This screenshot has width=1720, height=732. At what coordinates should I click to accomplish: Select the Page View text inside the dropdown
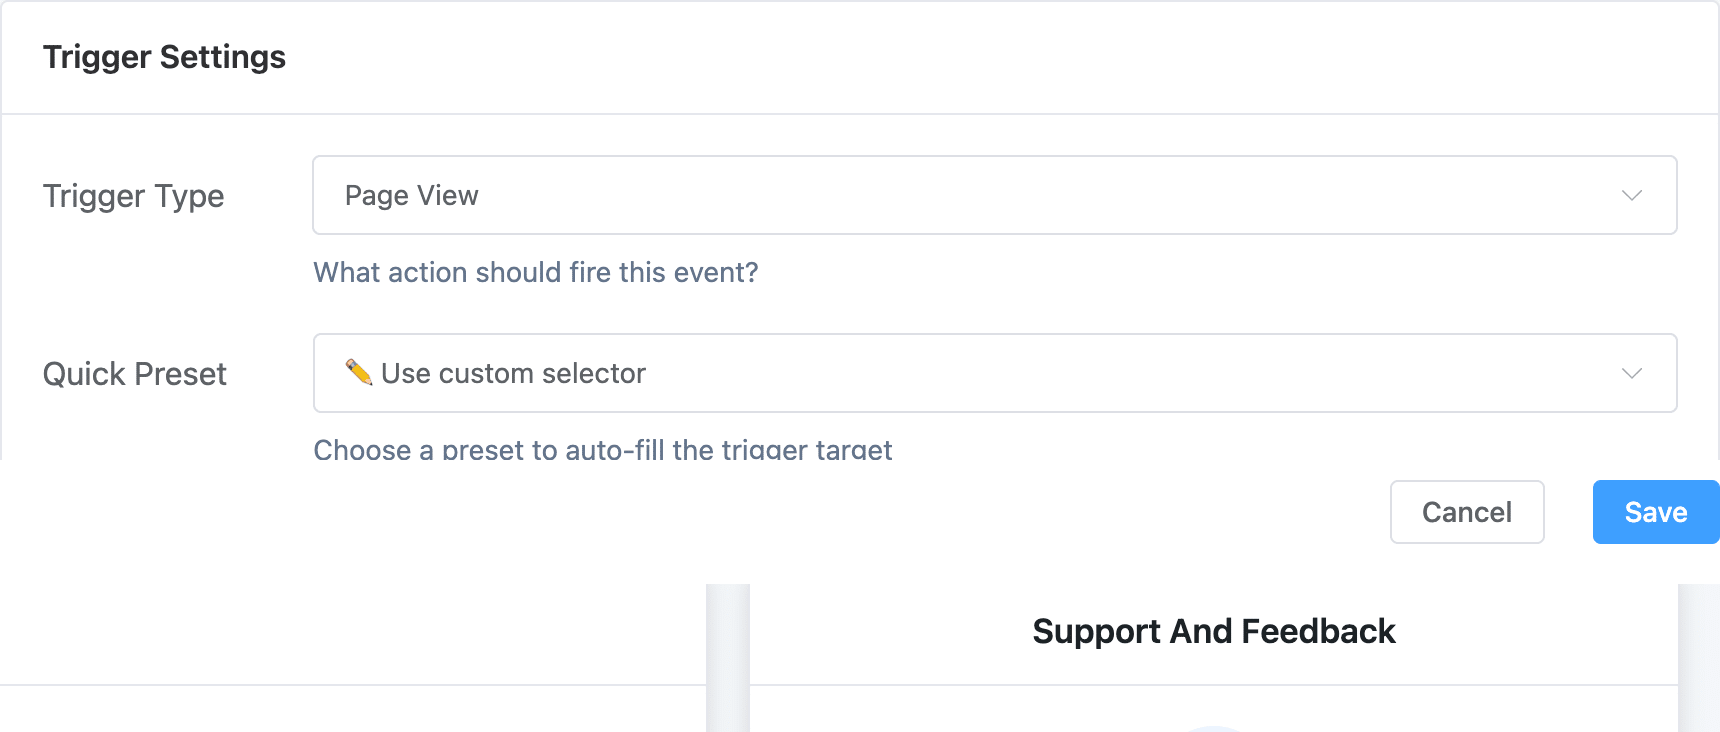(412, 195)
